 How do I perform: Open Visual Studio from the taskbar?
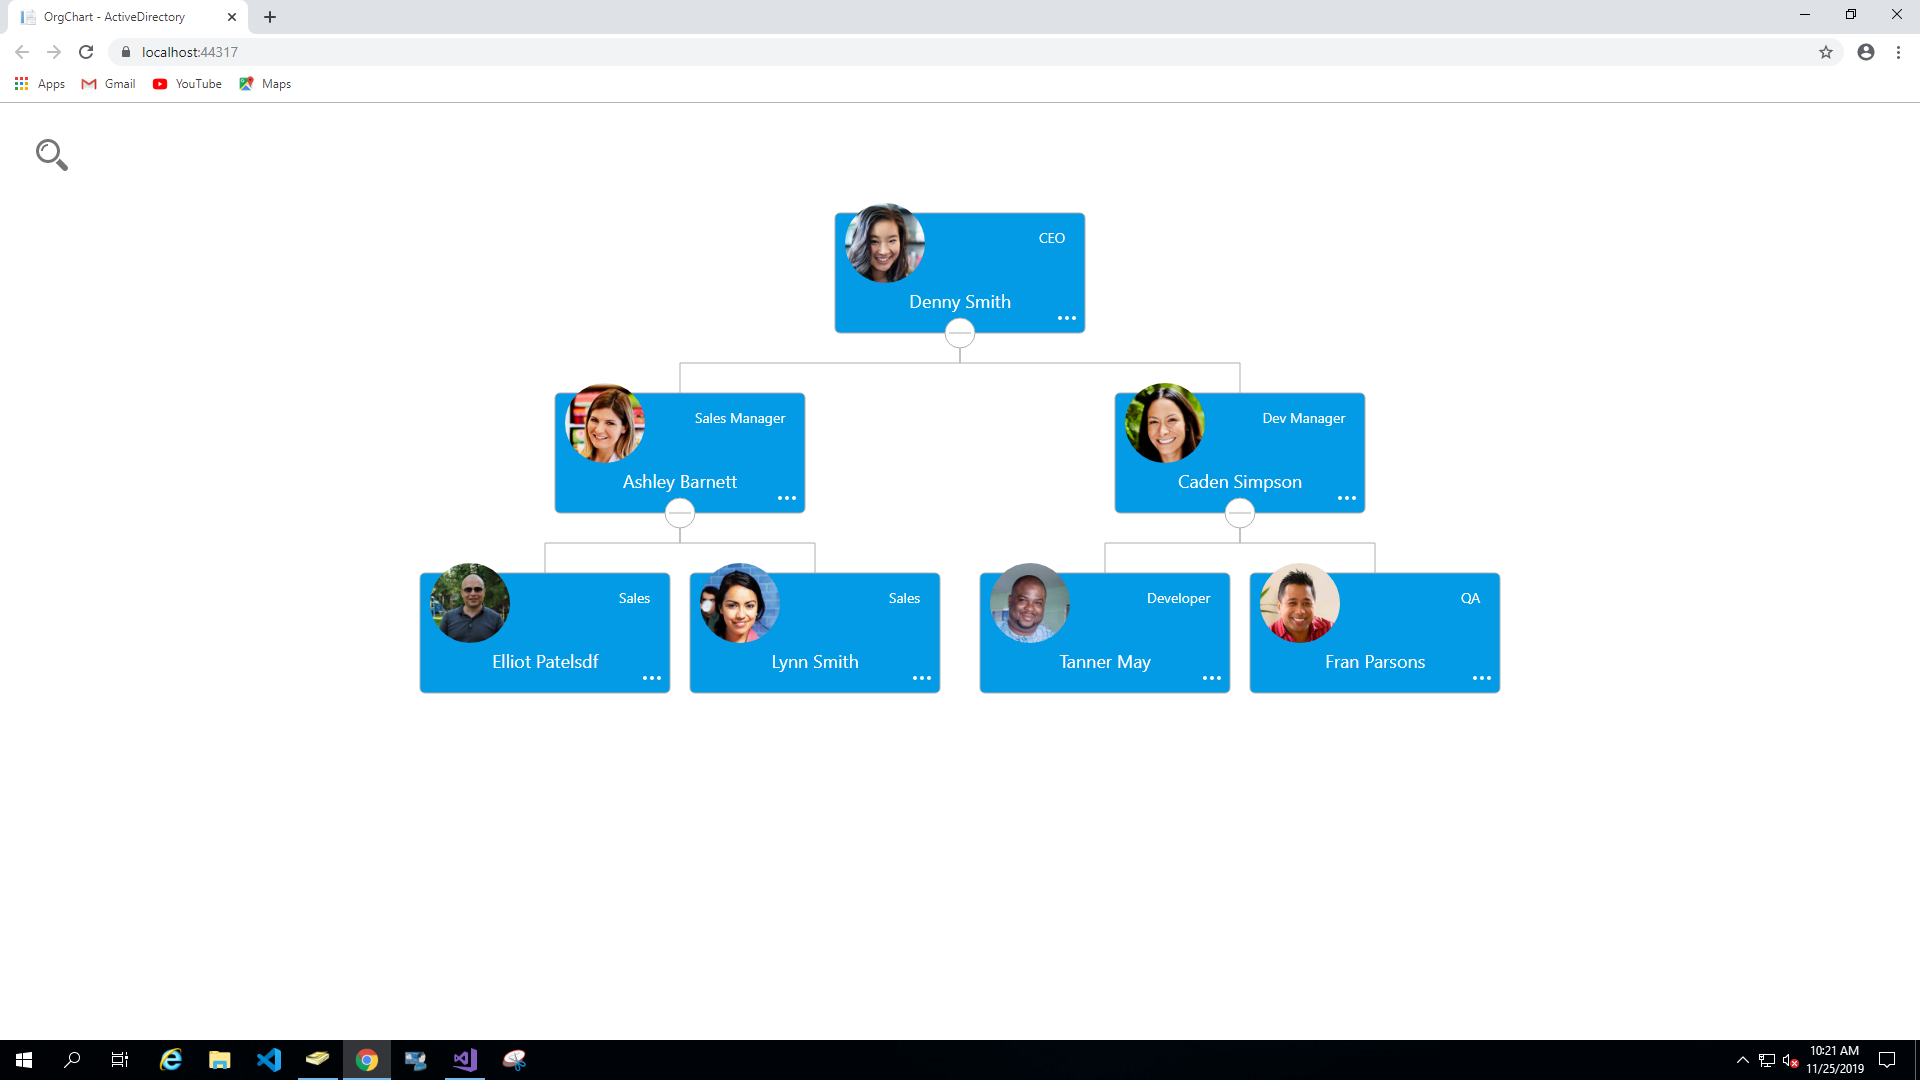tap(465, 1060)
